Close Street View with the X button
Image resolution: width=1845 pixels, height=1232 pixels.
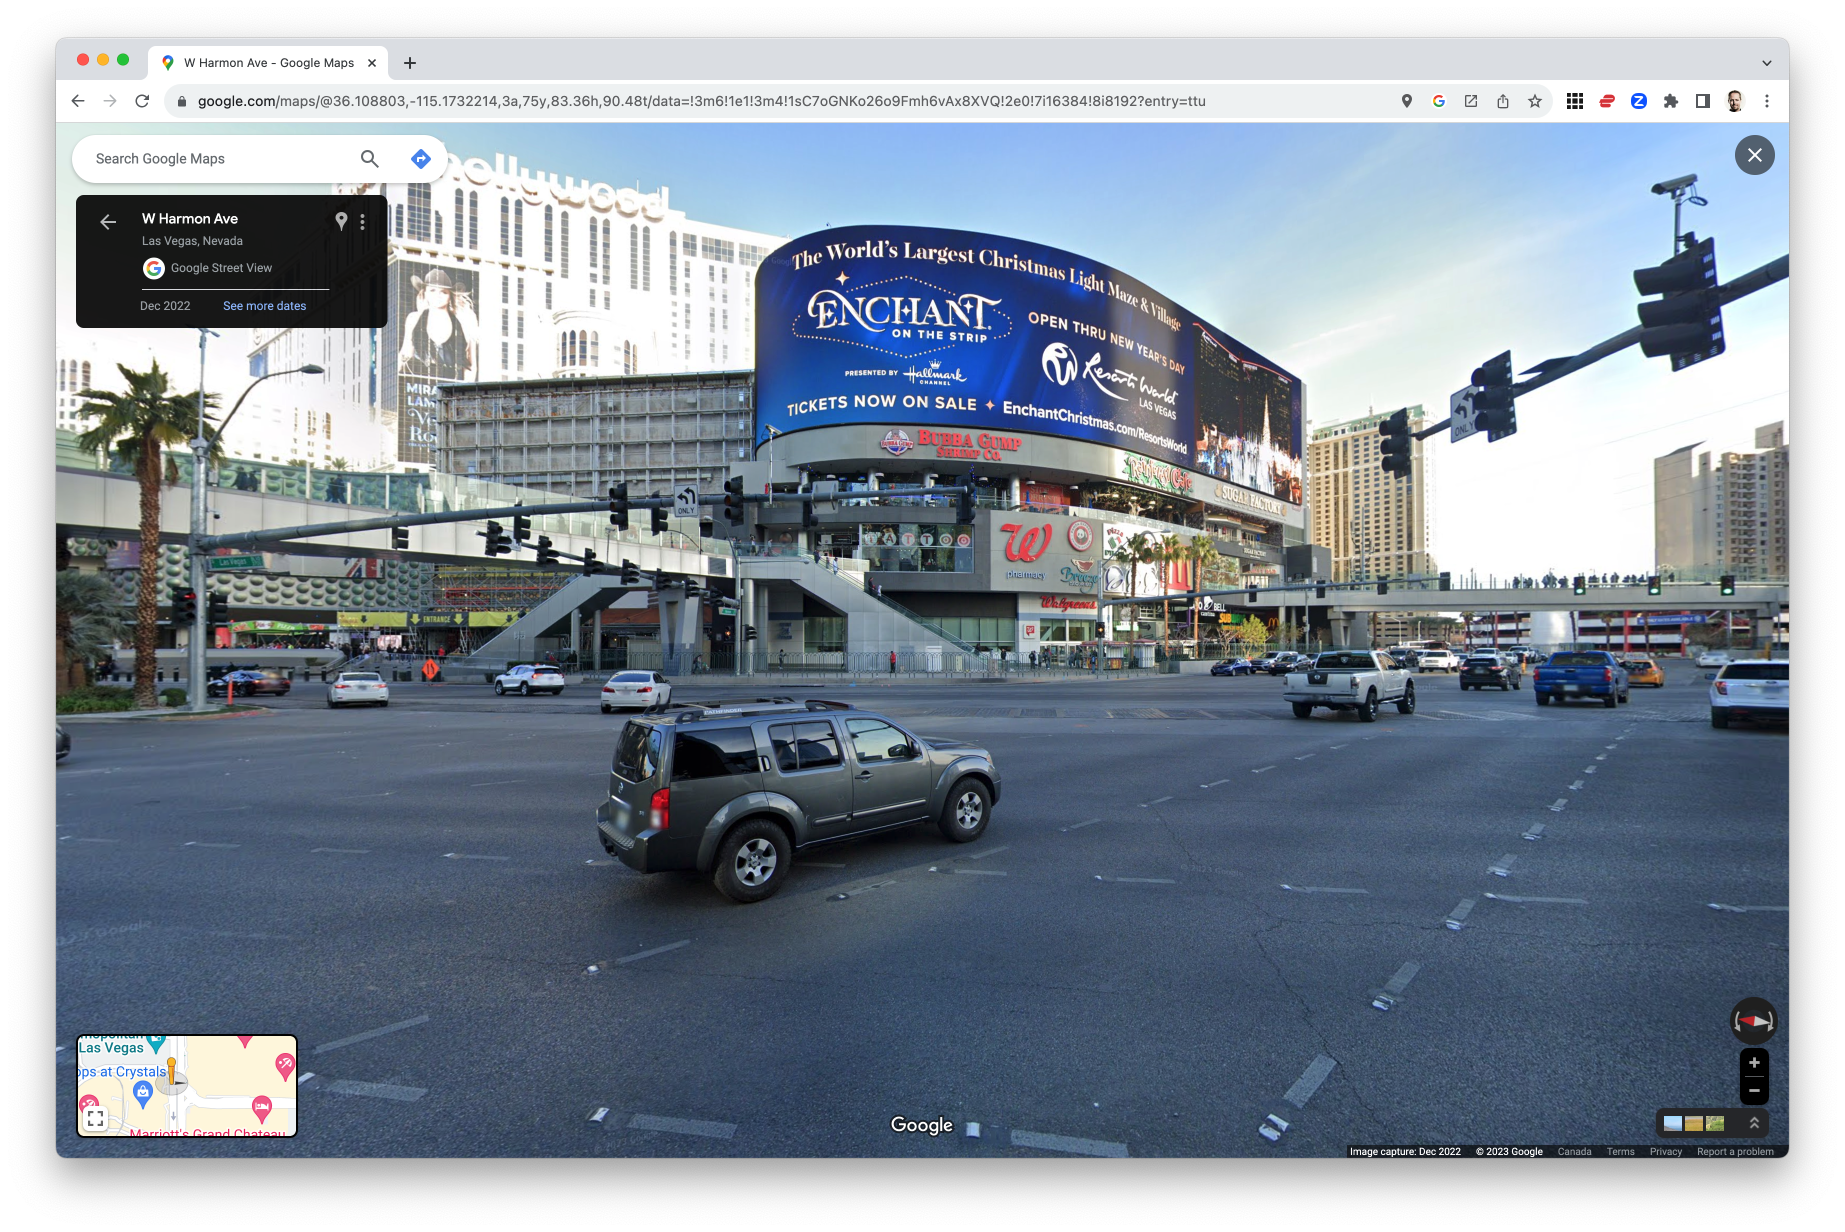(x=1755, y=155)
